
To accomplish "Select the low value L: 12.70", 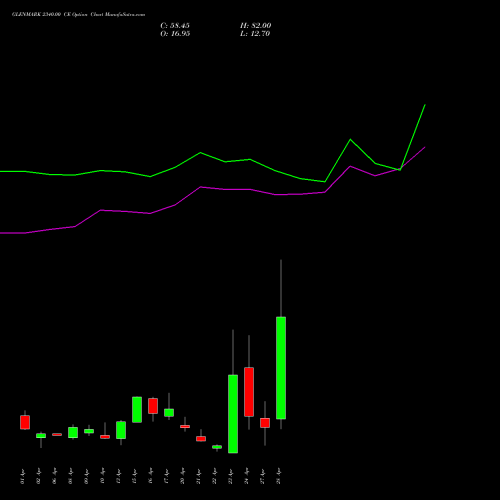I will (255, 34).
